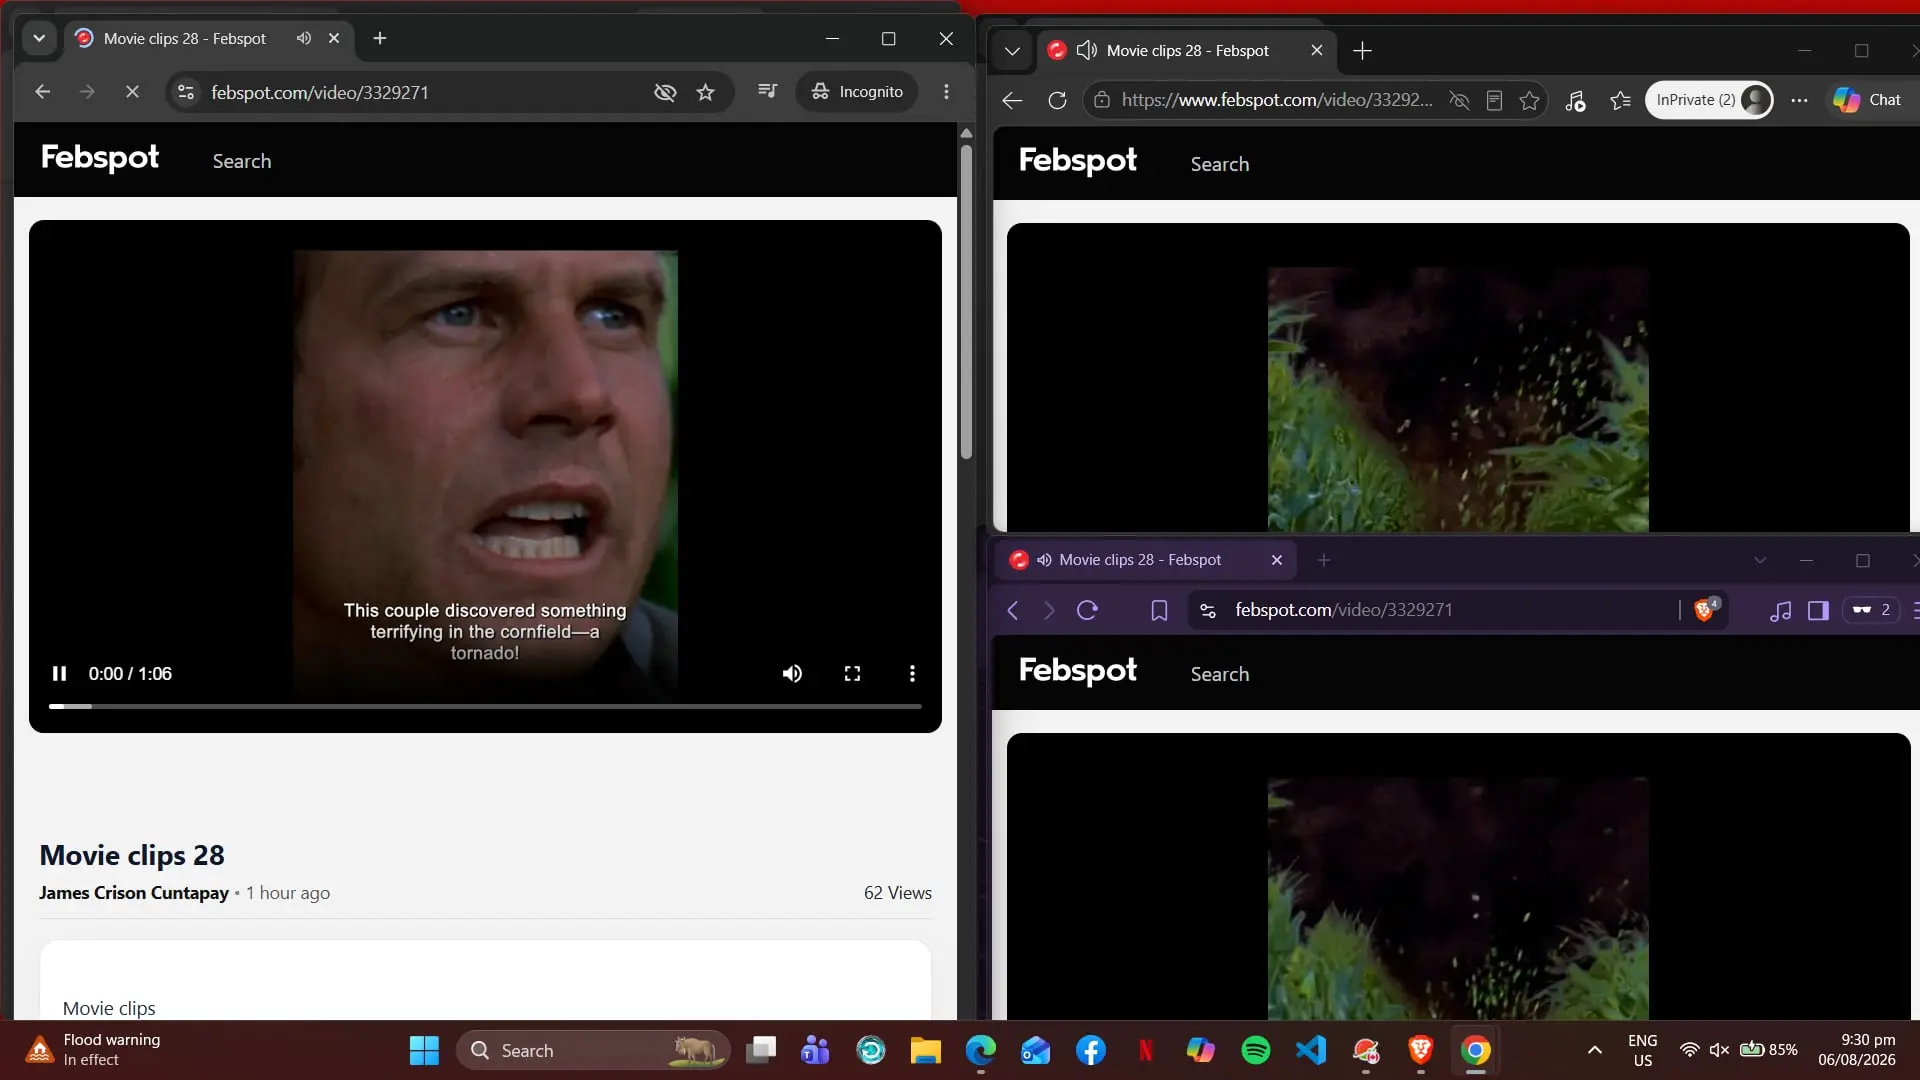Expand the Brave tab search dropdown
The width and height of the screenshot is (1920, 1080).
(x=1760, y=560)
